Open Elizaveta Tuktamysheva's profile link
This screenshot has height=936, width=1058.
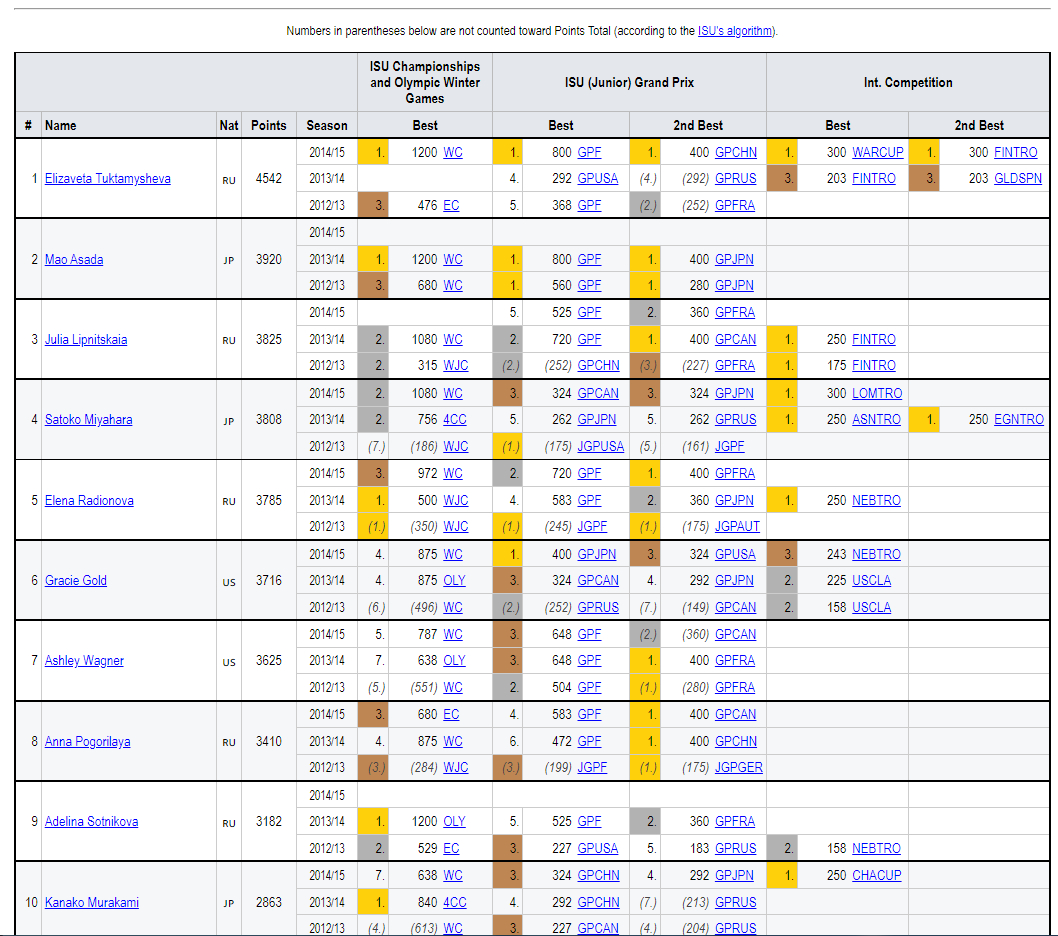point(107,179)
